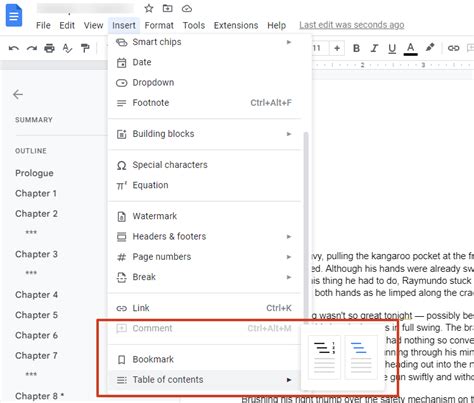Viewport: 474px width, 403px height.
Task: Move document to a folder icon
Action: (x=167, y=8)
